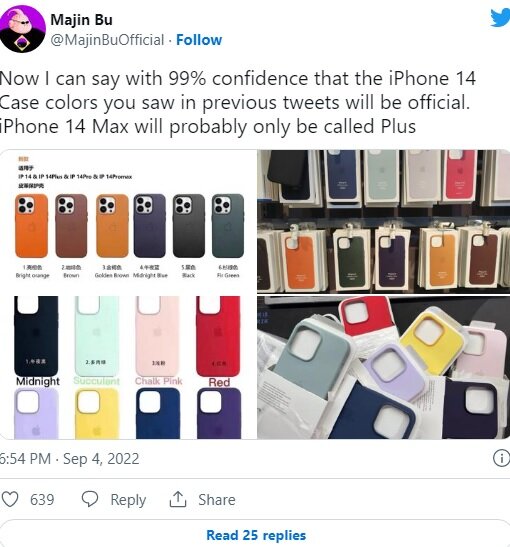The width and height of the screenshot is (510, 547).
Task: Select the red silicone case swatch
Action: click(x=218, y=336)
